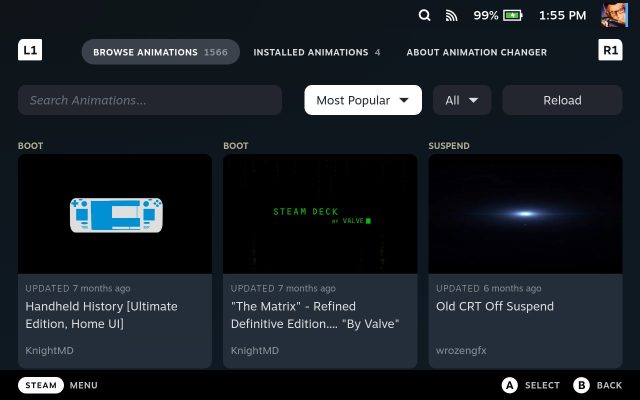Open the search magnifier icon in status bar
This screenshot has width=640, height=400.
pos(425,16)
